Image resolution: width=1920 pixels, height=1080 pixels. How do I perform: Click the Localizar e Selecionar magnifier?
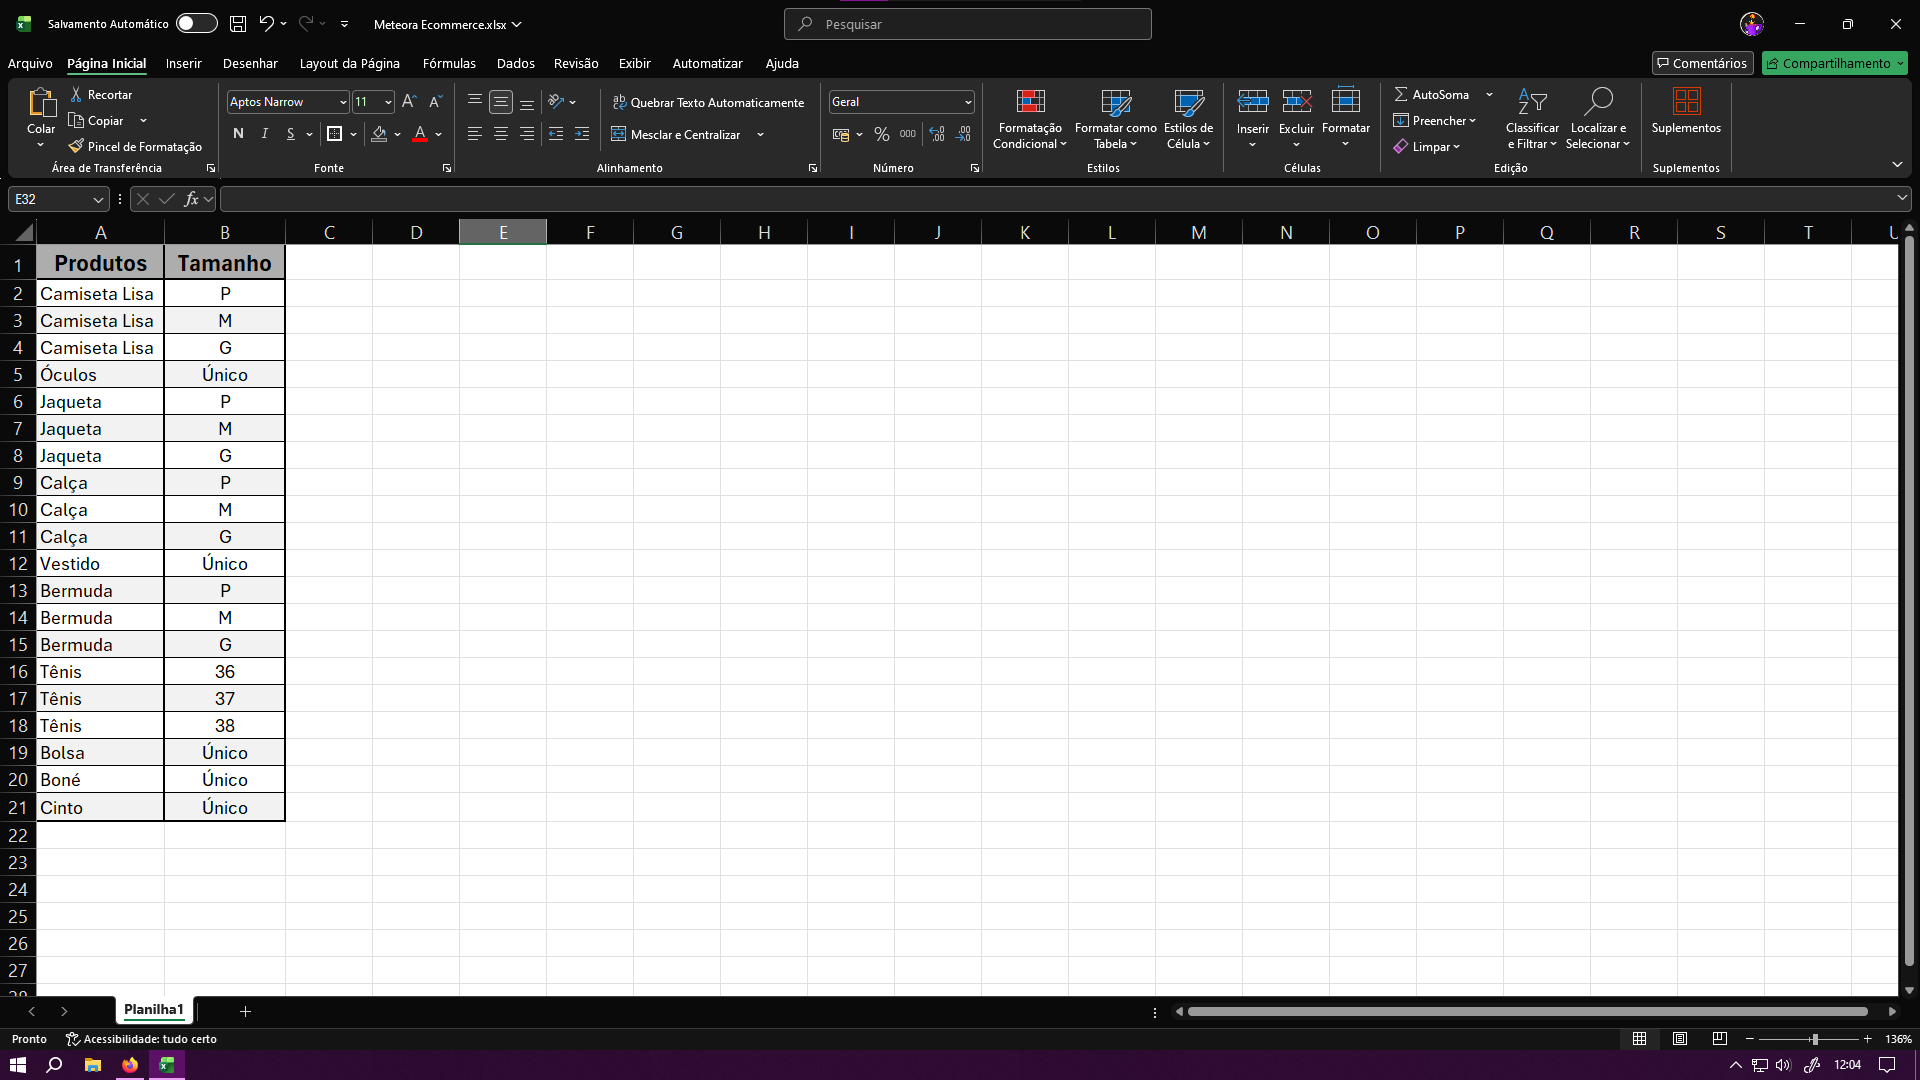(1598, 102)
